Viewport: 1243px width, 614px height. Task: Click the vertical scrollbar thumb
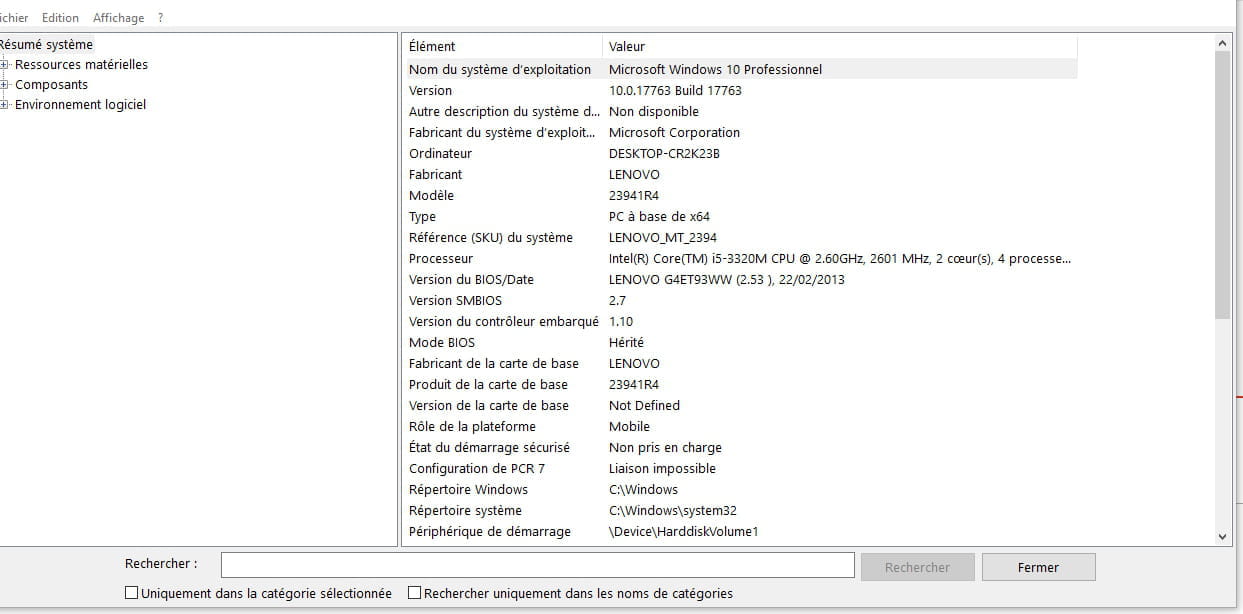click(1223, 185)
